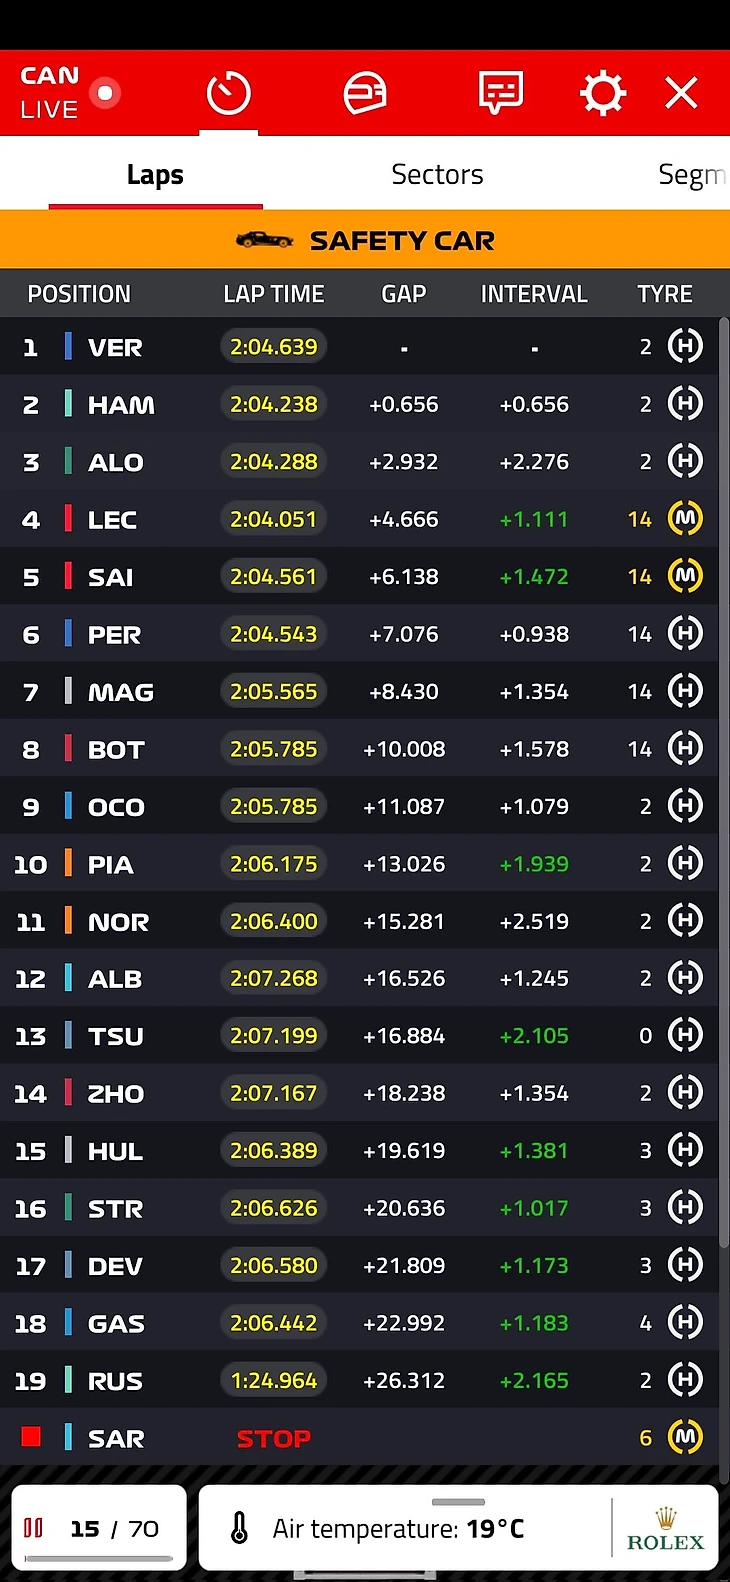Image resolution: width=730 pixels, height=1582 pixels.
Task: Tap the Safety Car banner
Action: coord(365,241)
